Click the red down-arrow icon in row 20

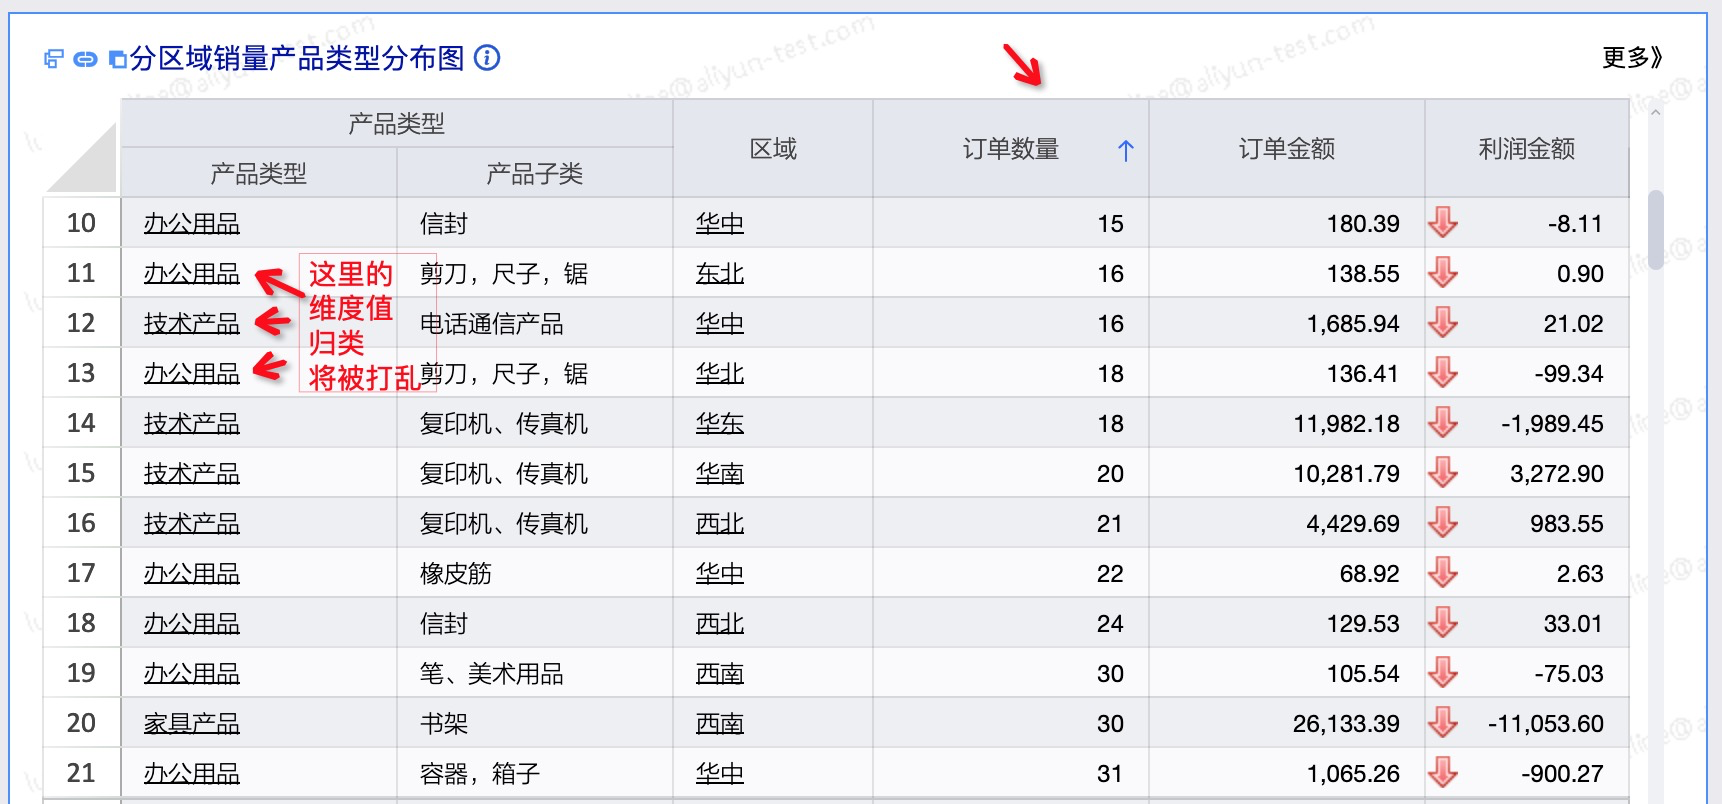click(1442, 722)
